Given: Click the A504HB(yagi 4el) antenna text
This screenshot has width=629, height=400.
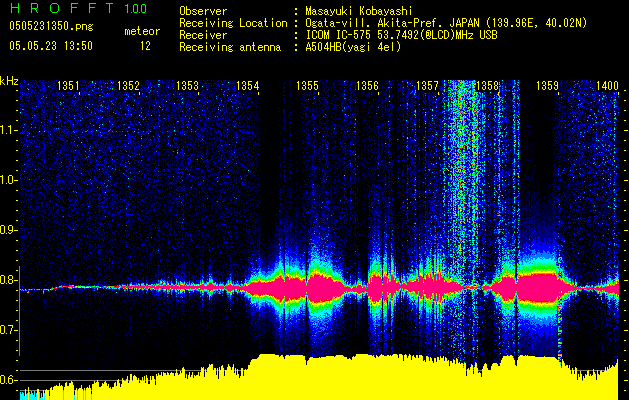Looking at the screenshot, I should pyautogui.click(x=353, y=47).
